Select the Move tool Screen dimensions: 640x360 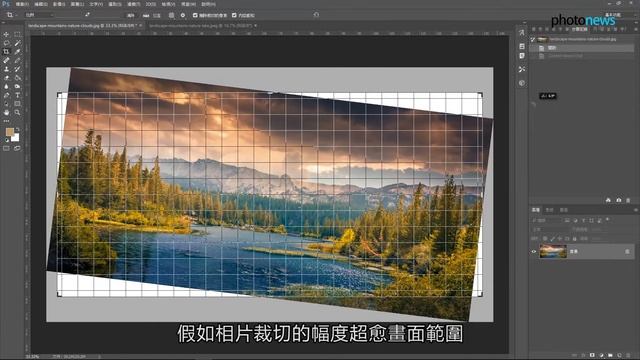pos(6,35)
